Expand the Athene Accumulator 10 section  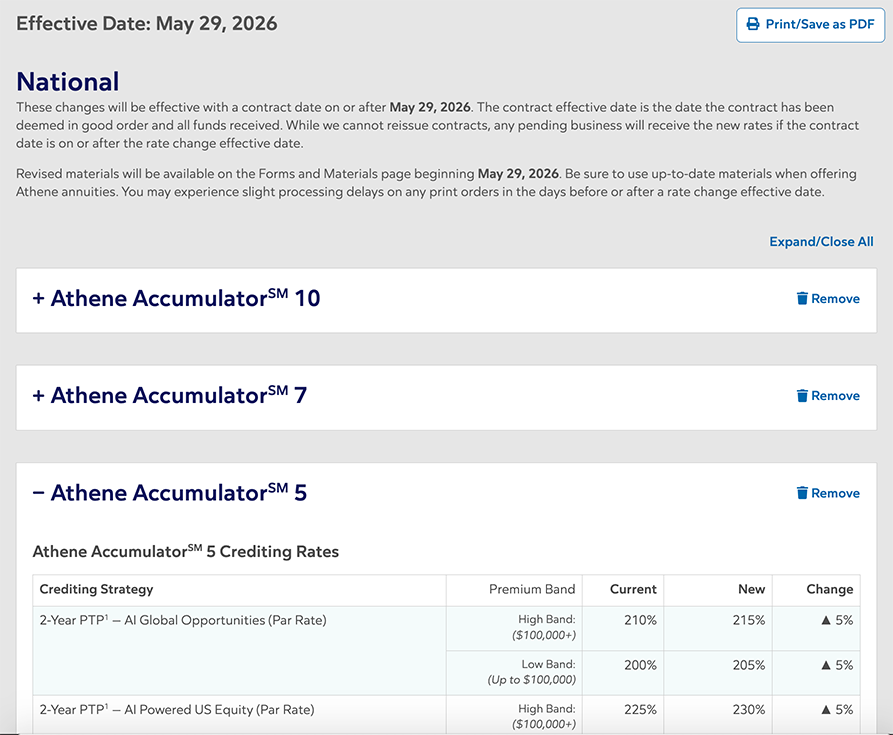(x=176, y=298)
